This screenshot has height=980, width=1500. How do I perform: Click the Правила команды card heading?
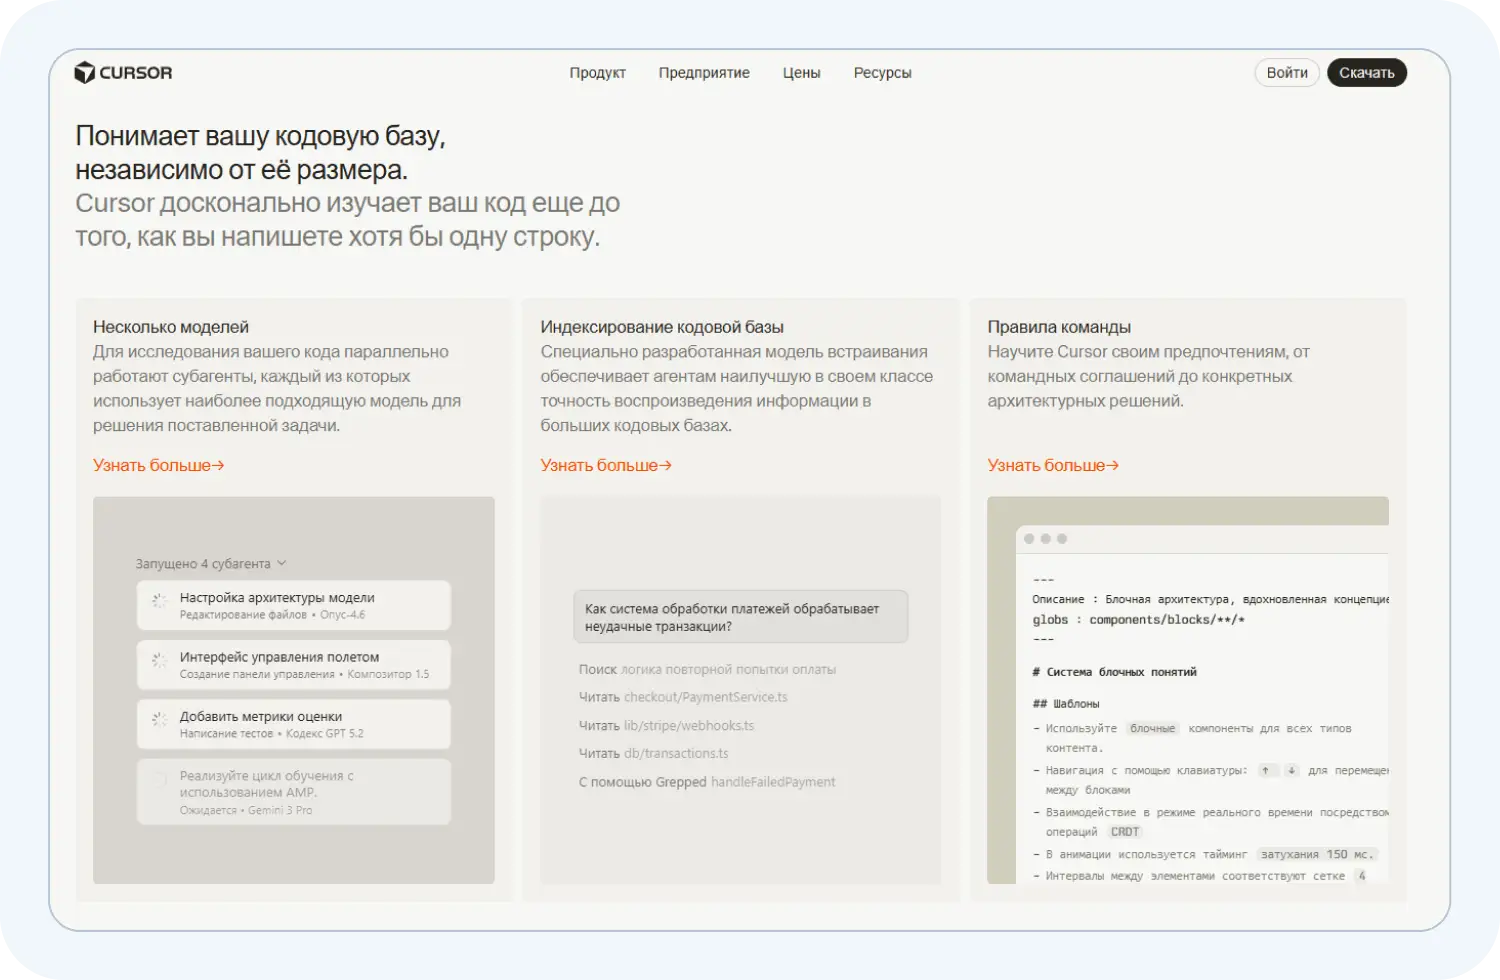pos(1059,327)
